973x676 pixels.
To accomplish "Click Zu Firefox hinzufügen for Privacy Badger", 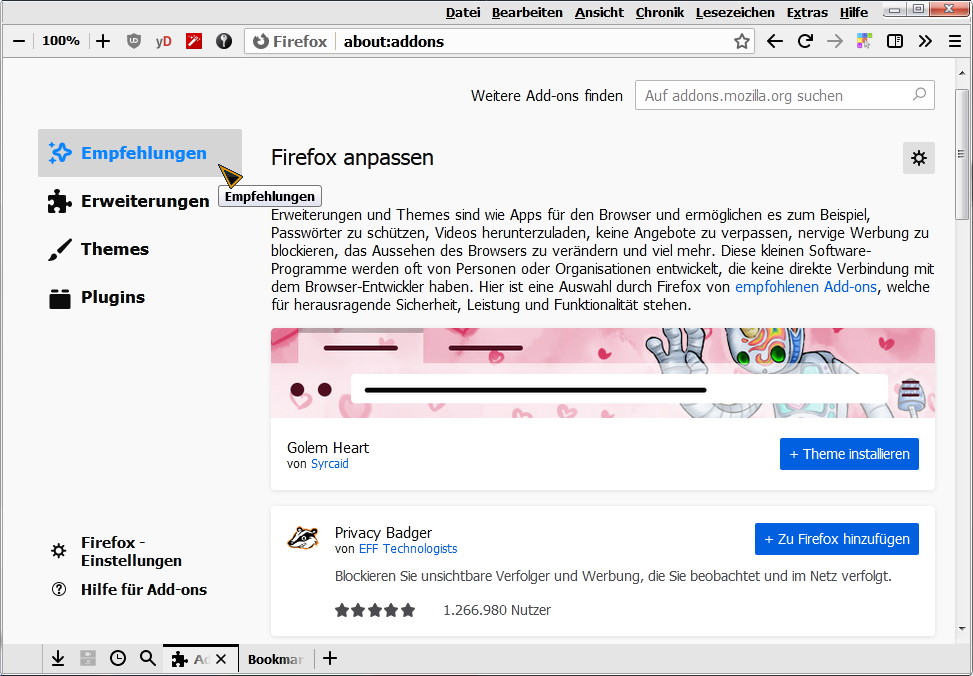I will tap(836, 539).
